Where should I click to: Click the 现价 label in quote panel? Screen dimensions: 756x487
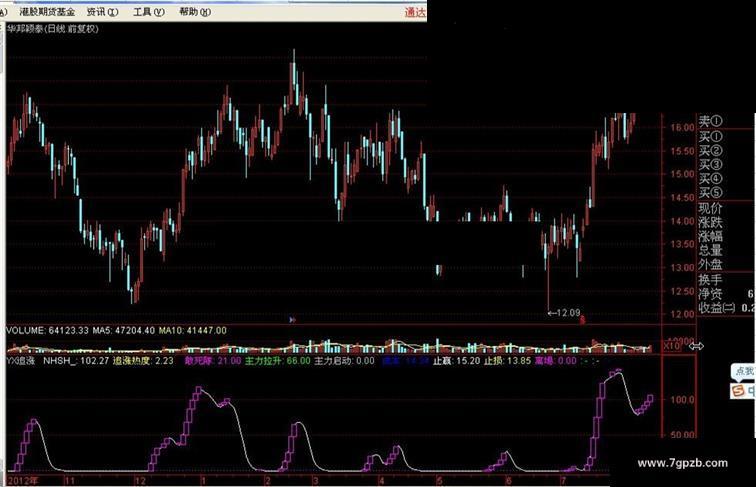coord(711,209)
